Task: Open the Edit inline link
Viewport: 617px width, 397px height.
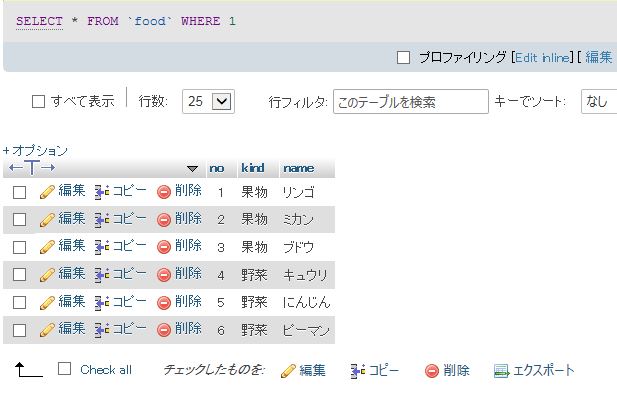Action: (542, 57)
